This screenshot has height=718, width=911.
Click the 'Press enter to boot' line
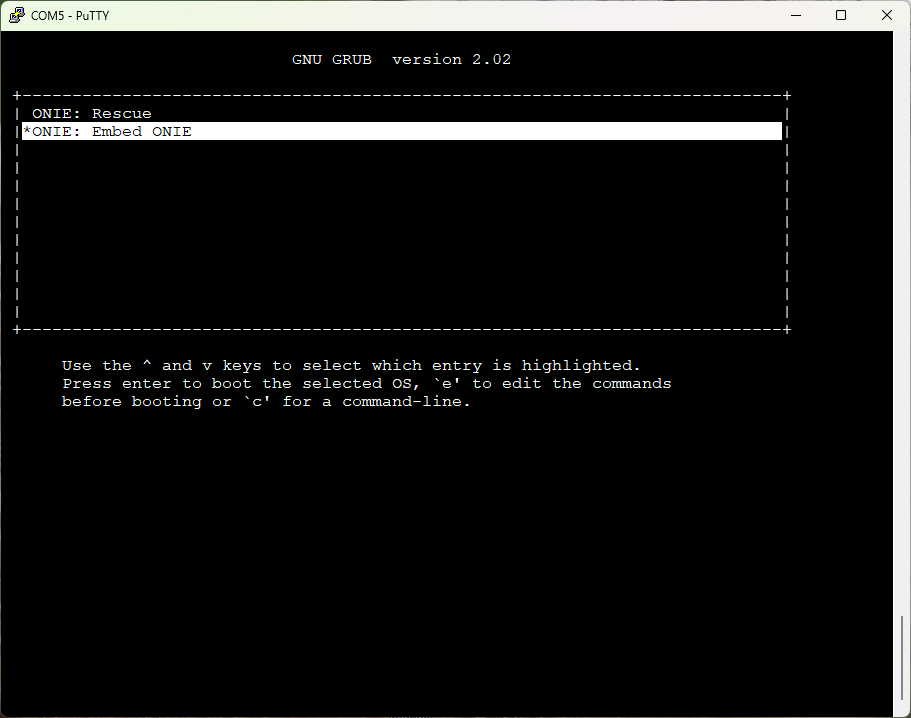(x=367, y=383)
